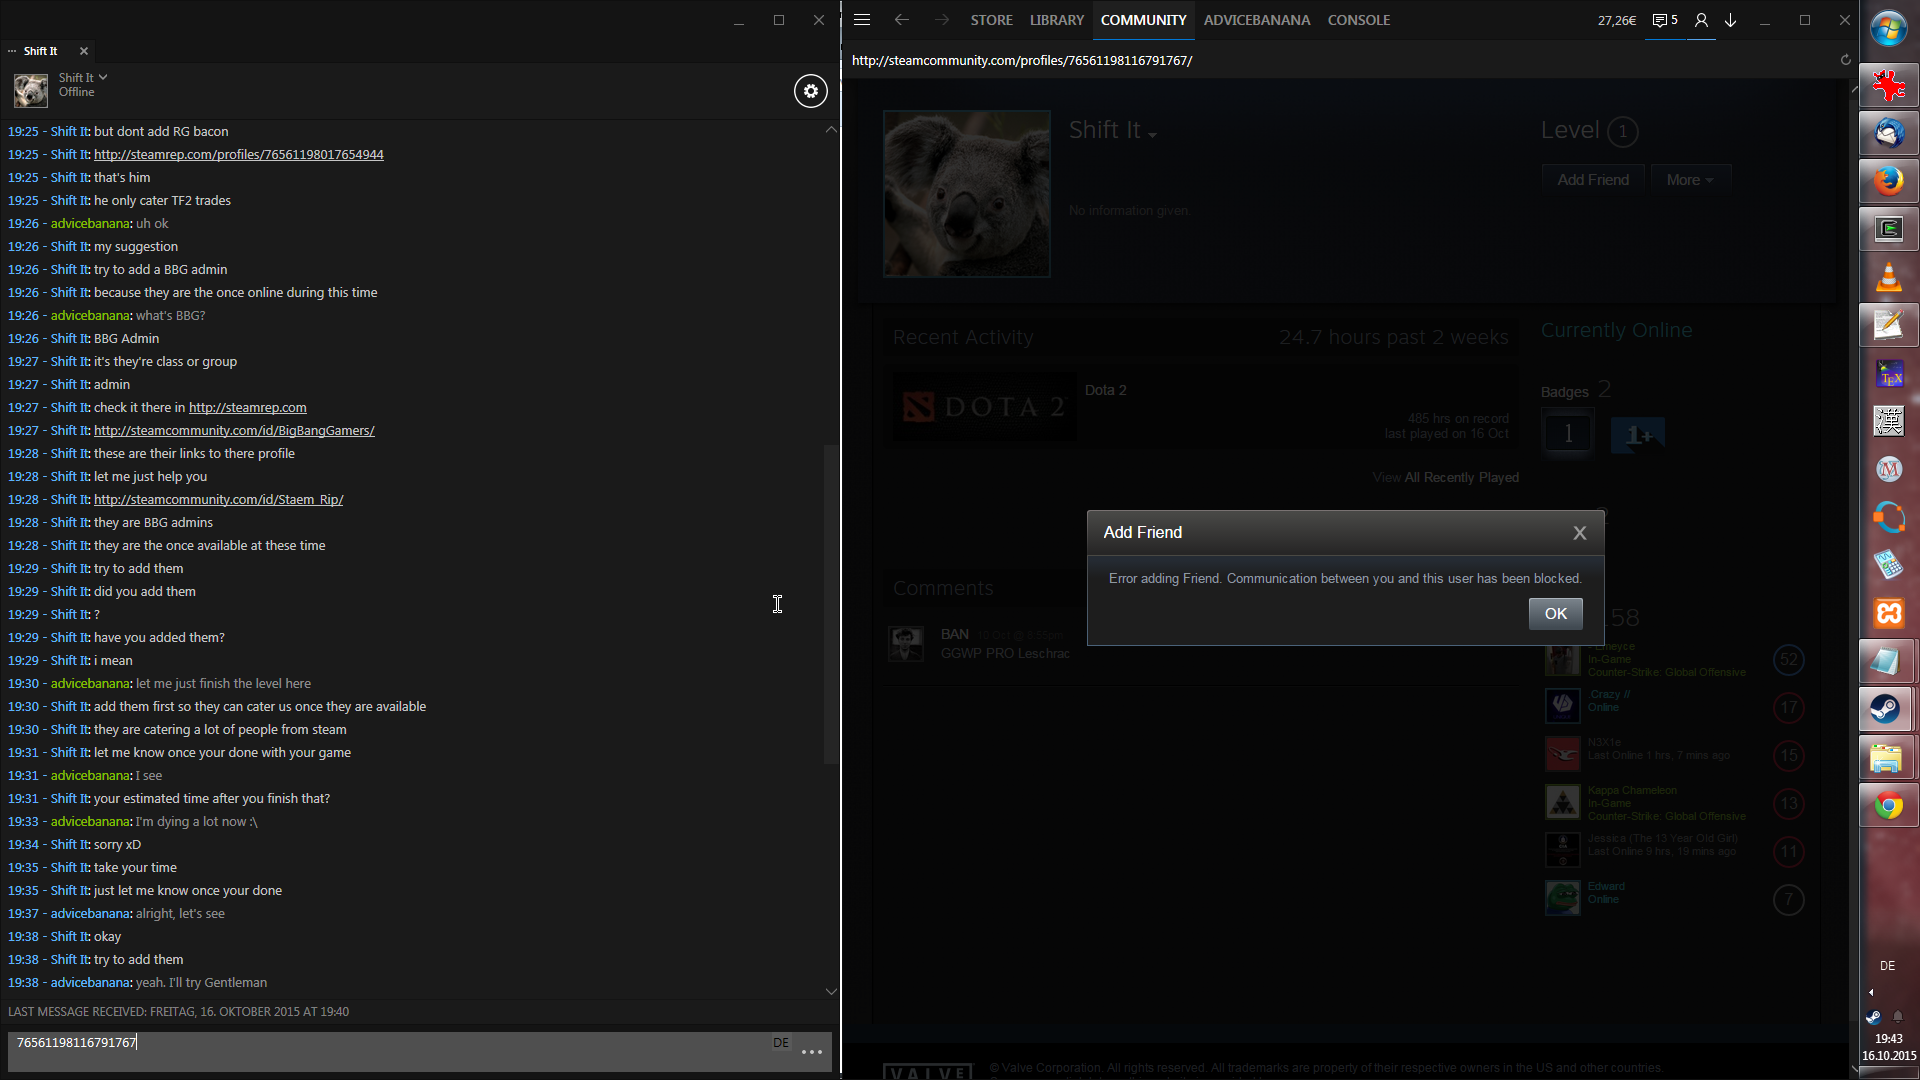Reload the community page
The width and height of the screenshot is (1920, 1080).
pos(1846,60)
